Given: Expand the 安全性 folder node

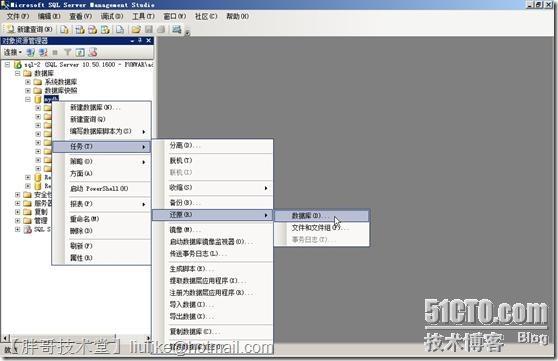Looking at the screenshot, I should click(17, 195).
